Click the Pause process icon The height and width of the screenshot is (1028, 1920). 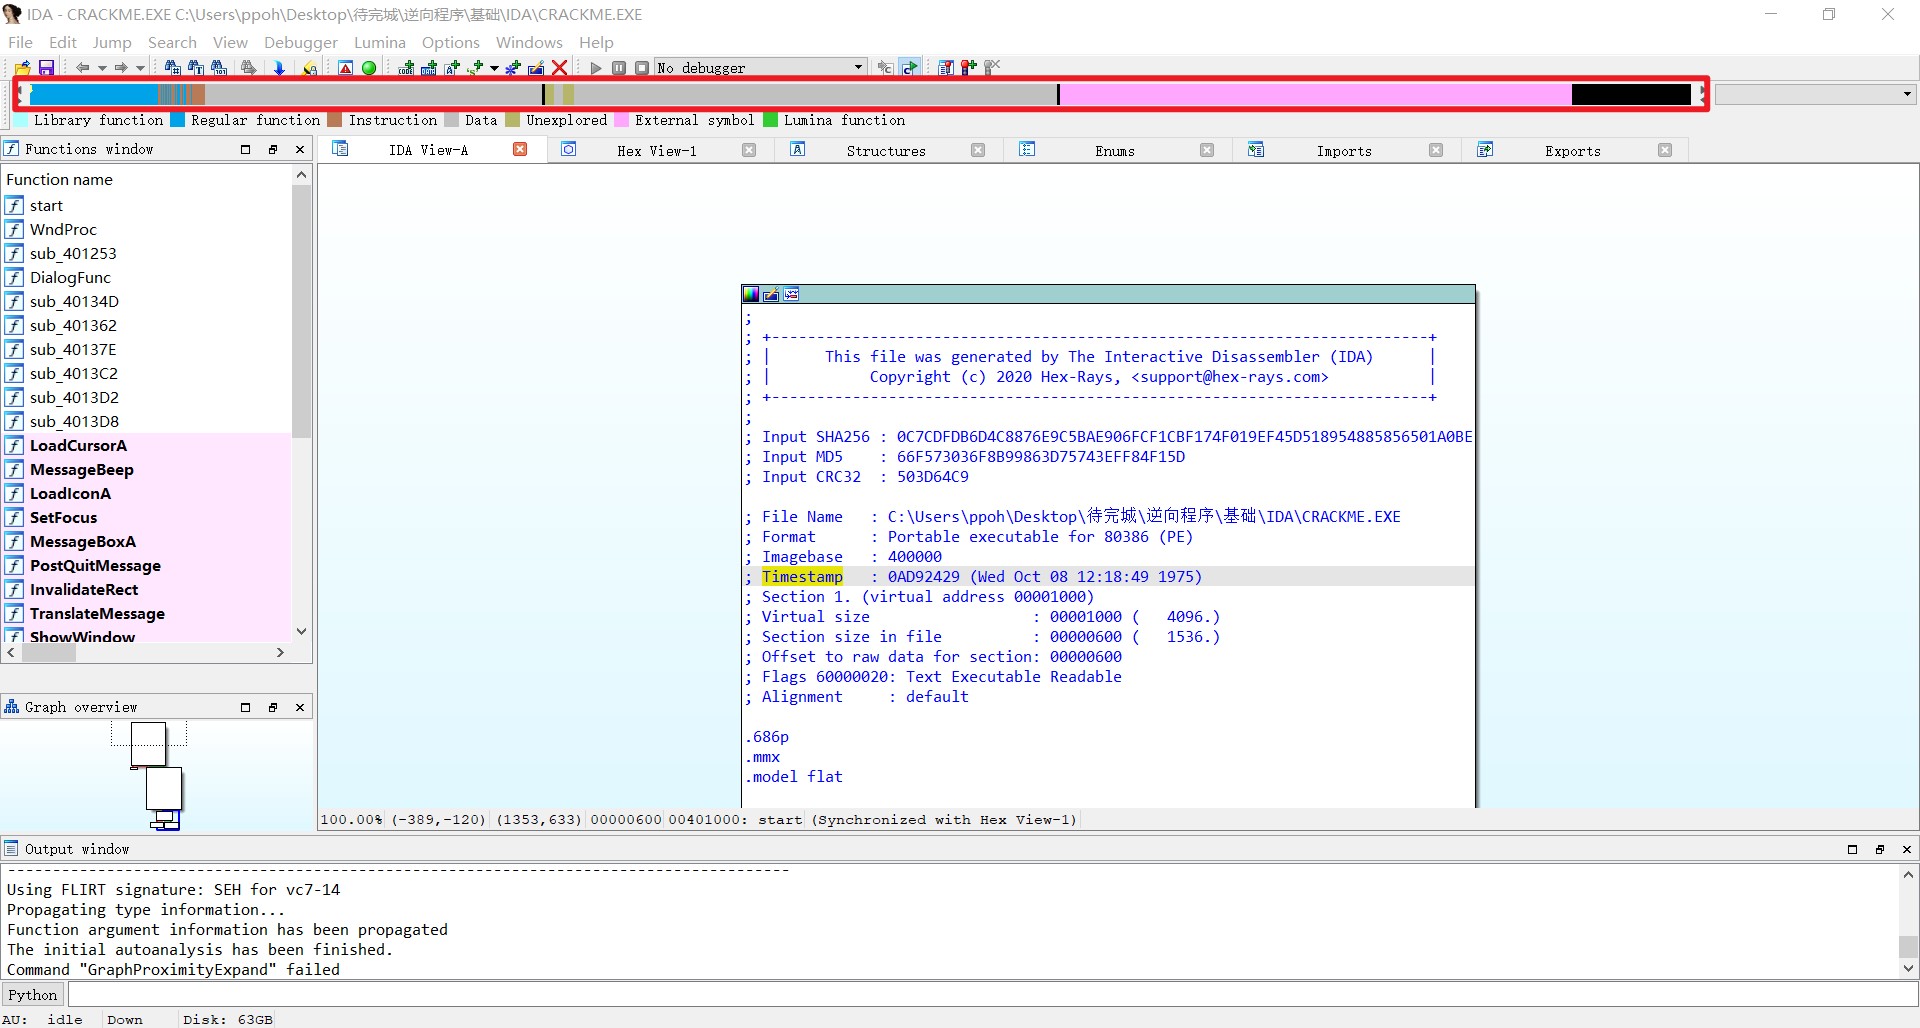tap(619, 68)
